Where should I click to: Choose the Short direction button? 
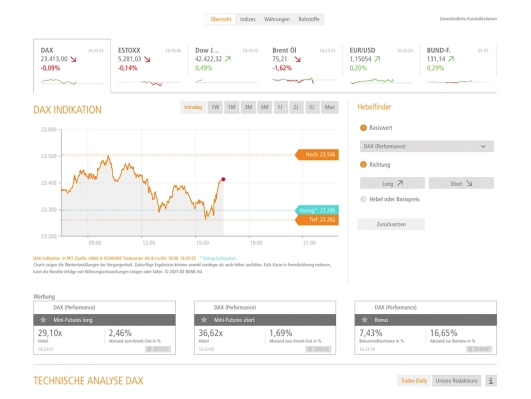pyautogui.click(x=461, y=183)
